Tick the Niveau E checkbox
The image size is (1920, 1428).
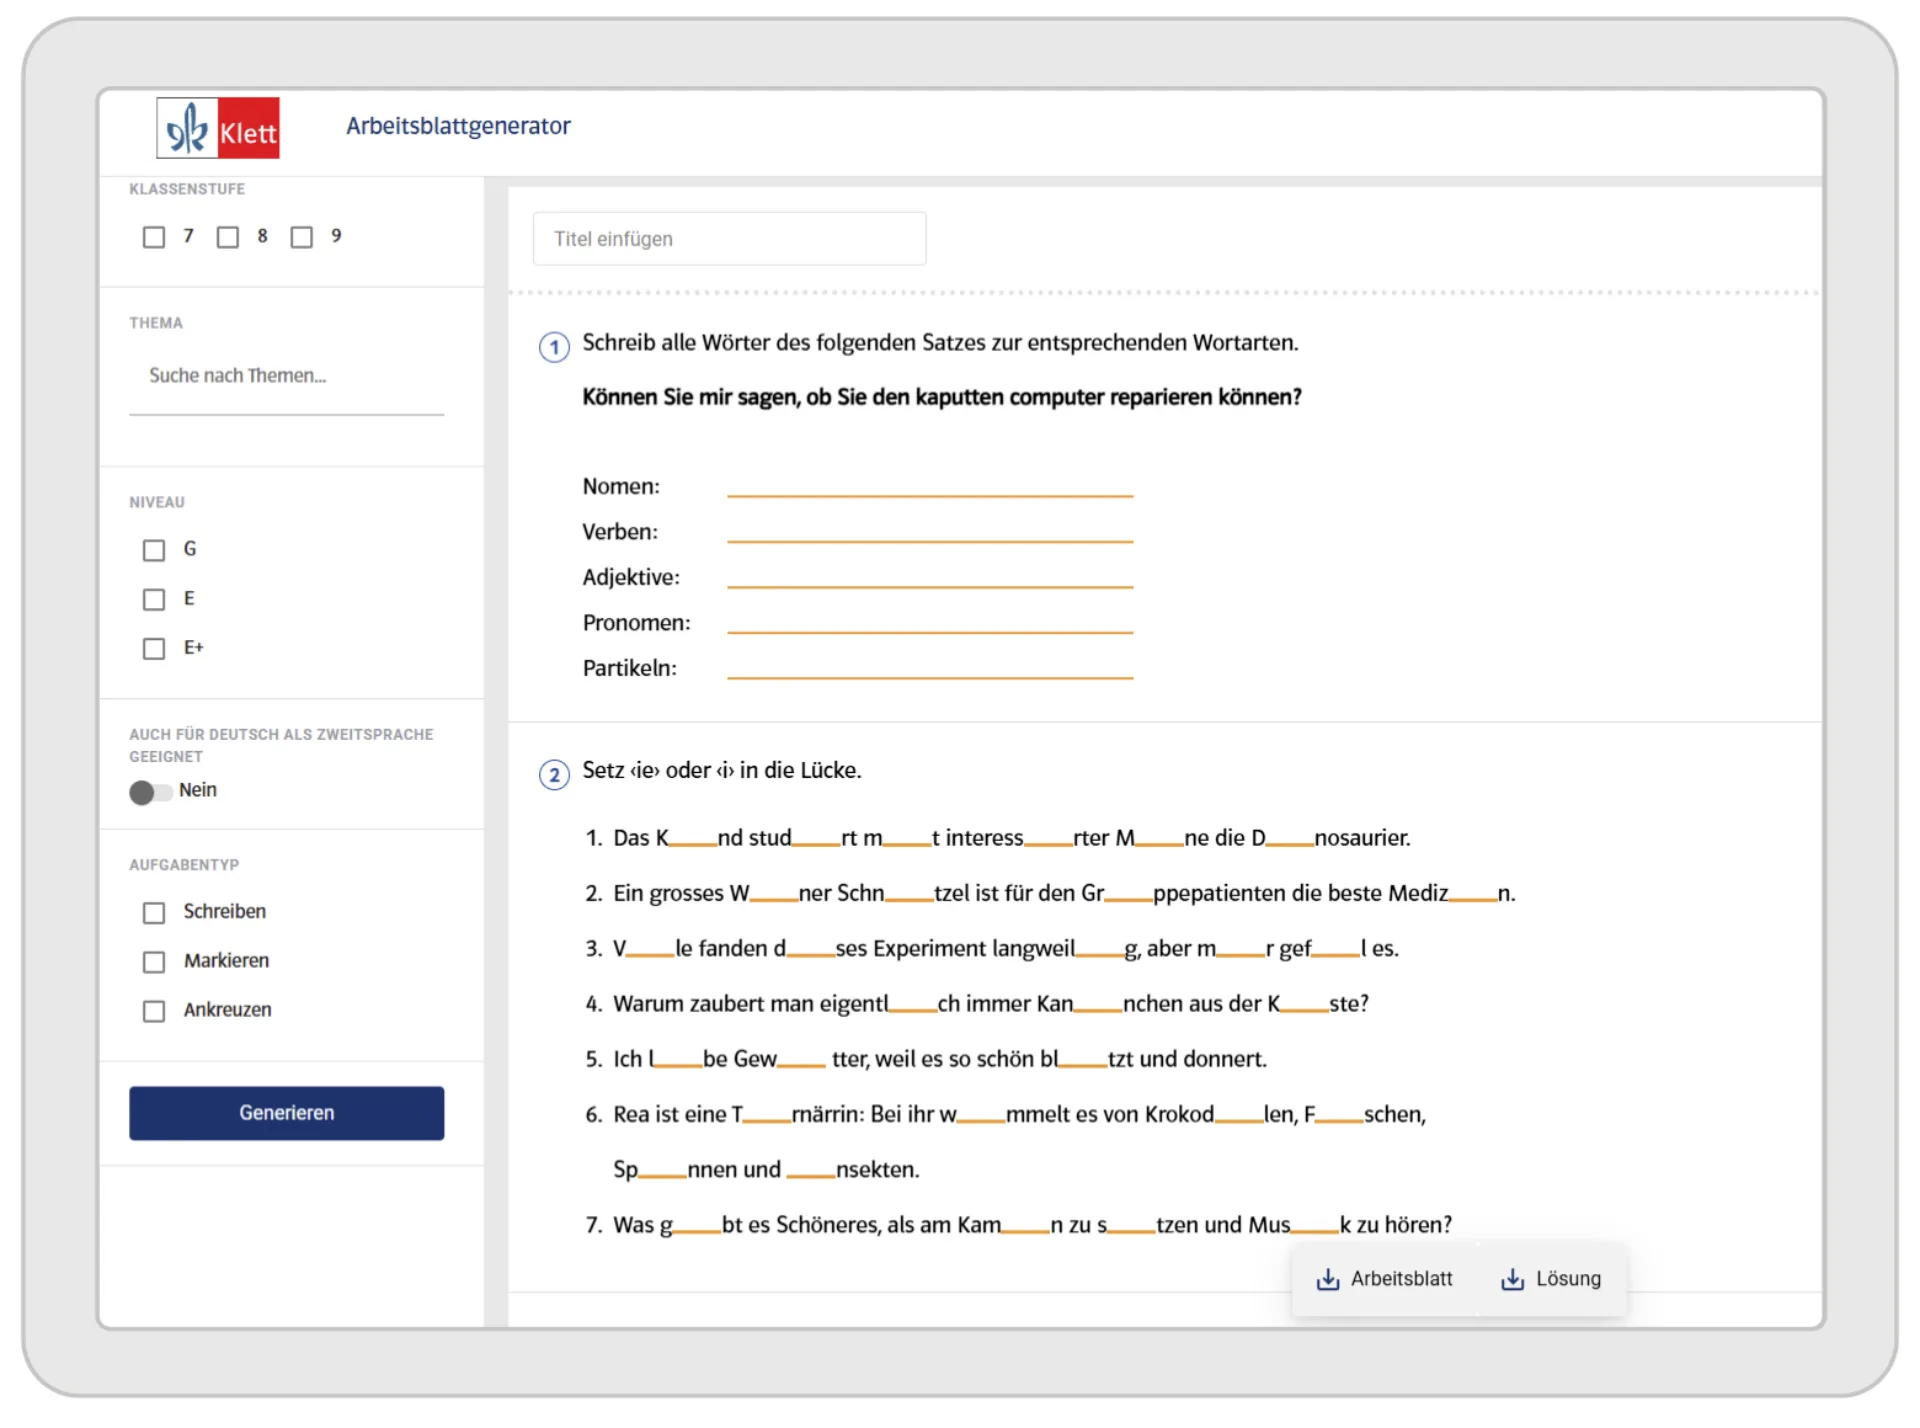pyautogui.click(x=154, y=599)
